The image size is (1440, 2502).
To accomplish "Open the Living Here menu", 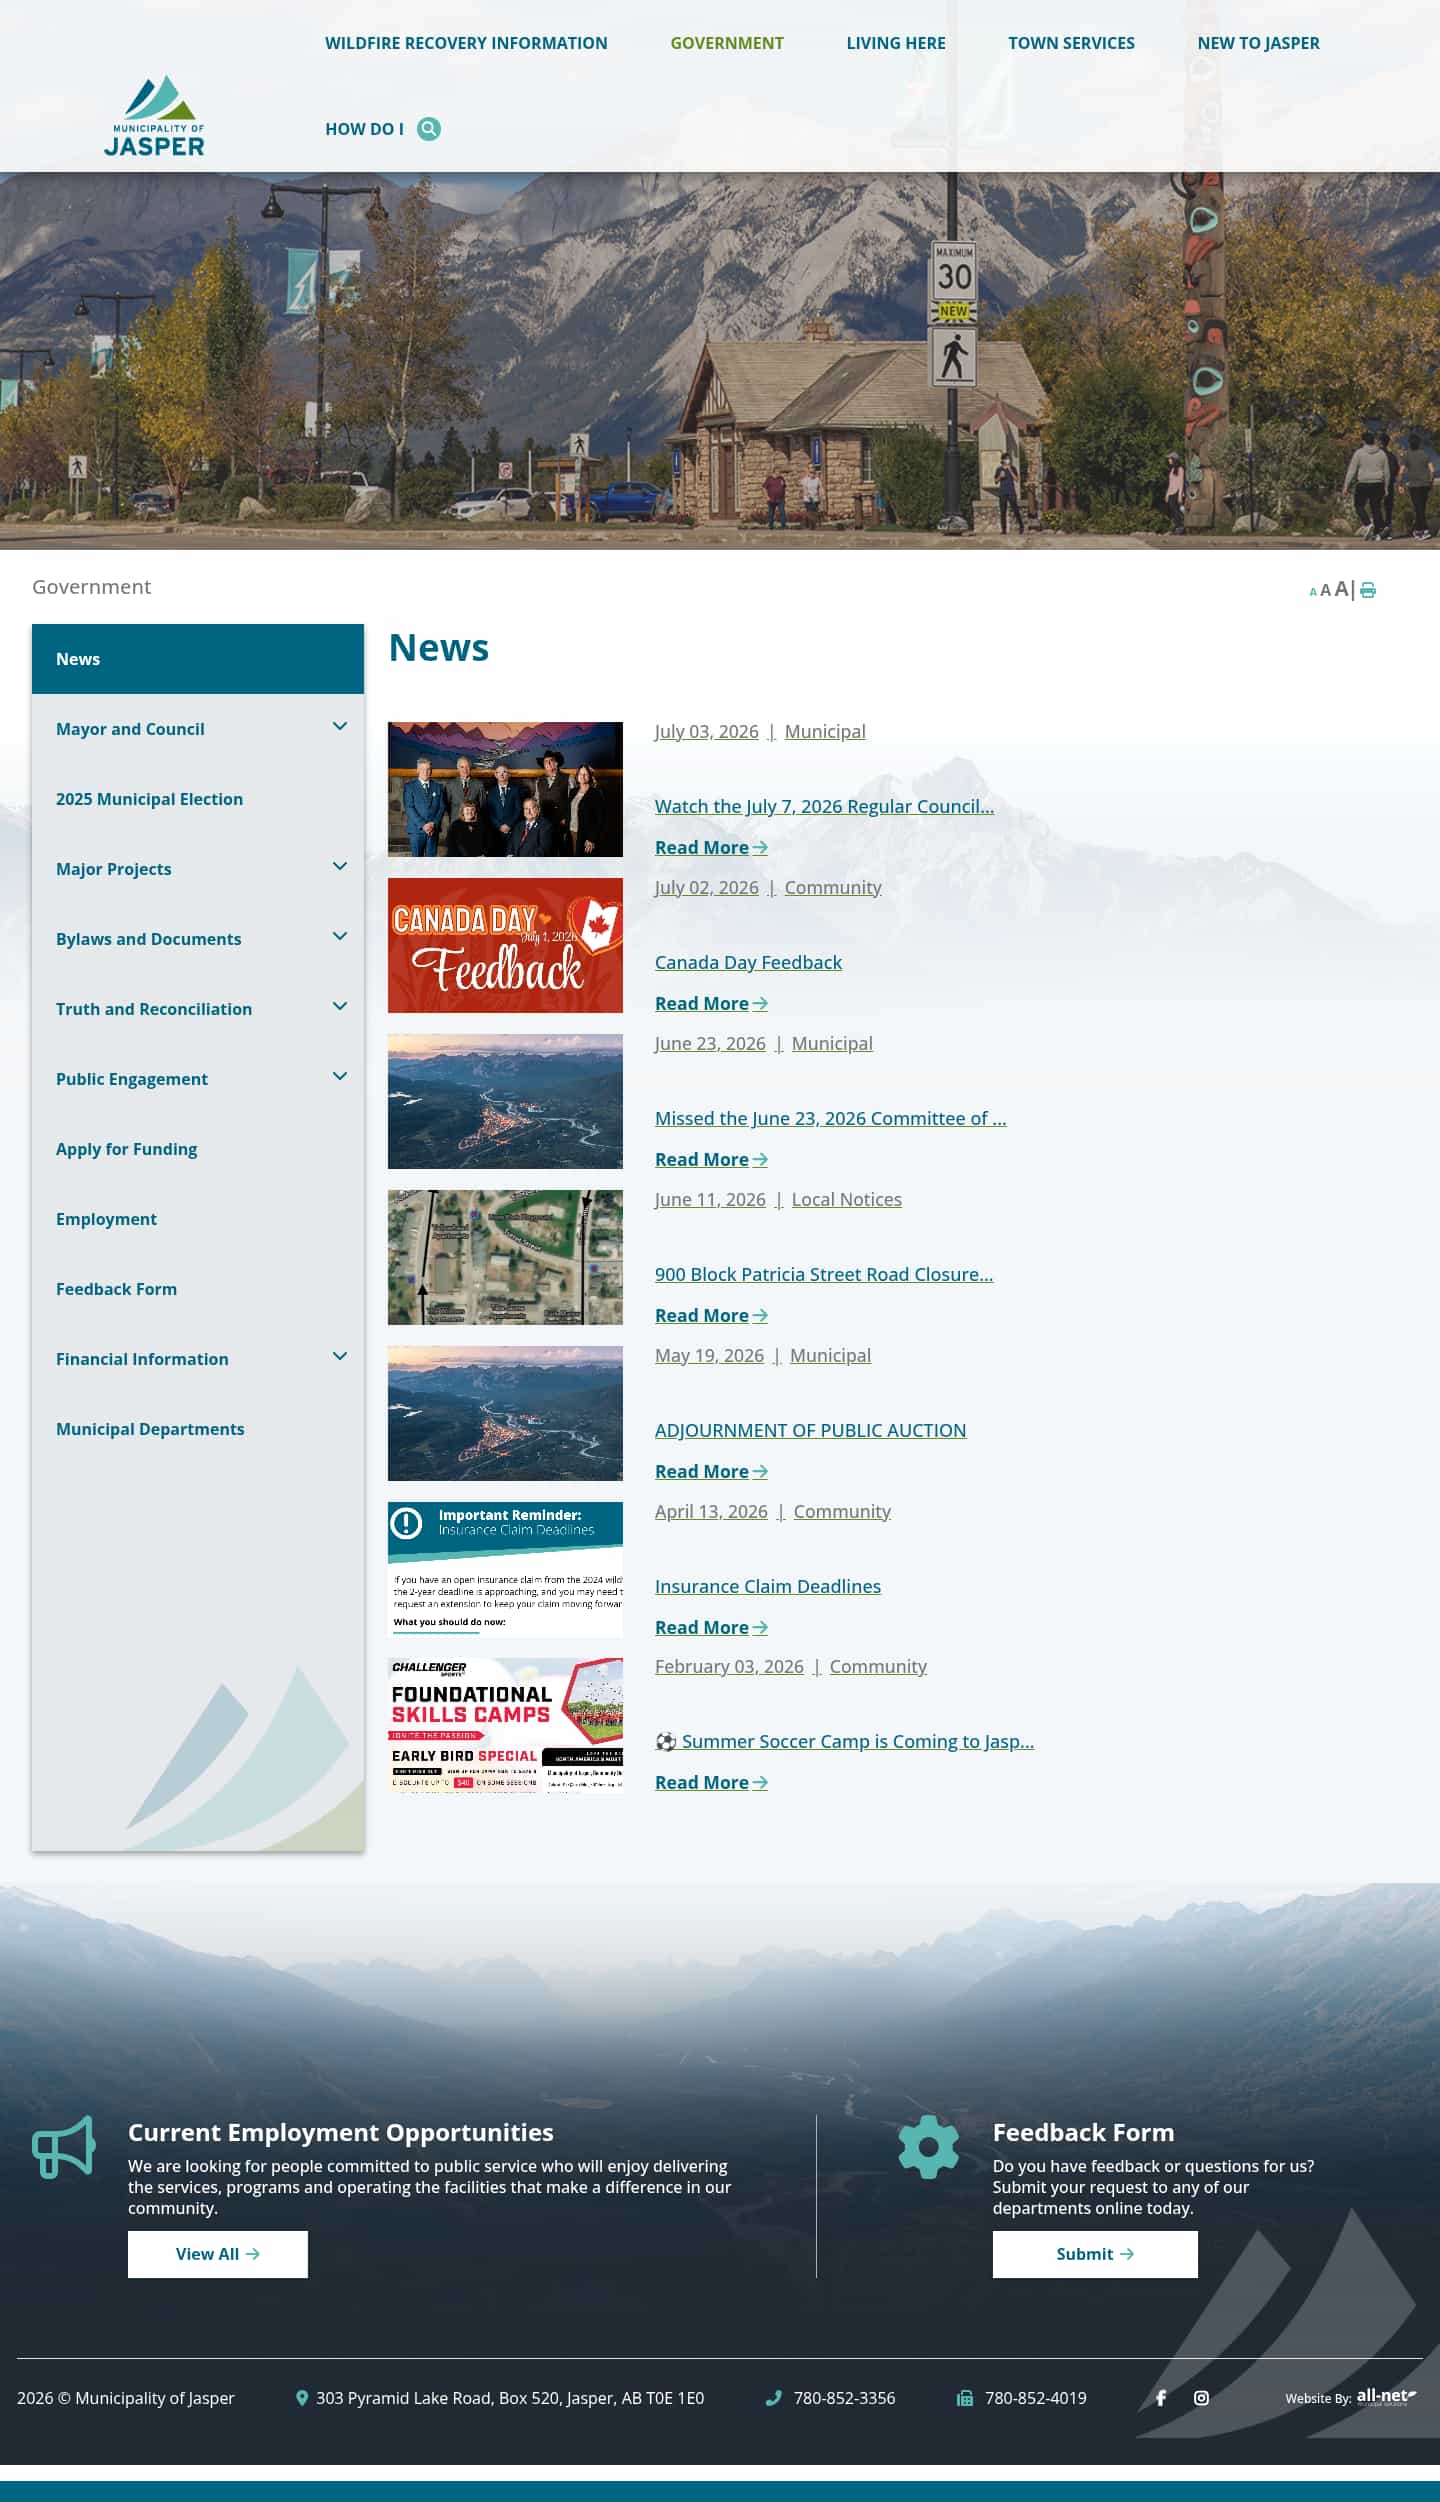I will click(x=896, y=43).
